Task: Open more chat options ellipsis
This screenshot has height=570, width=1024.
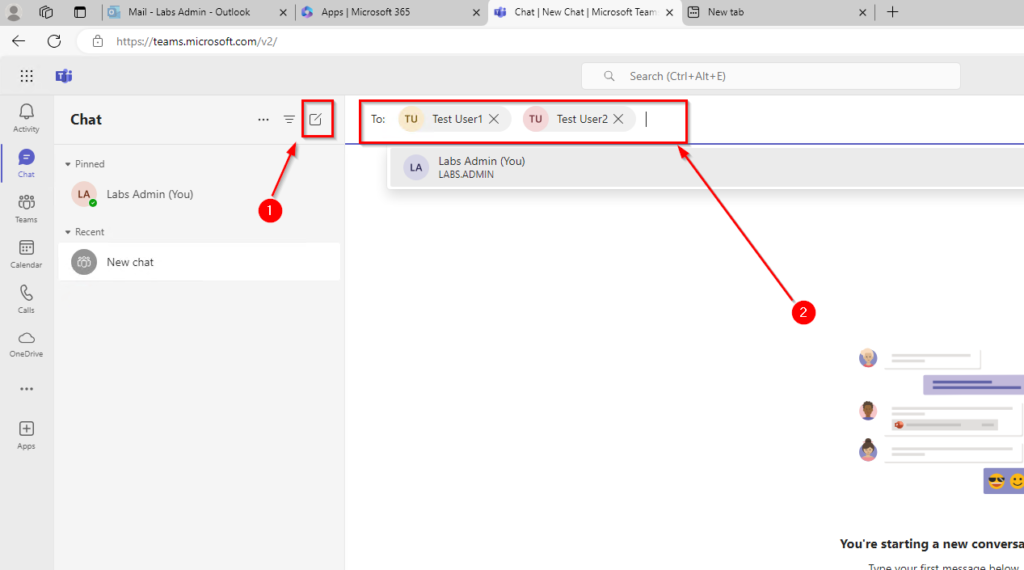Action: [x=263, y=119]
